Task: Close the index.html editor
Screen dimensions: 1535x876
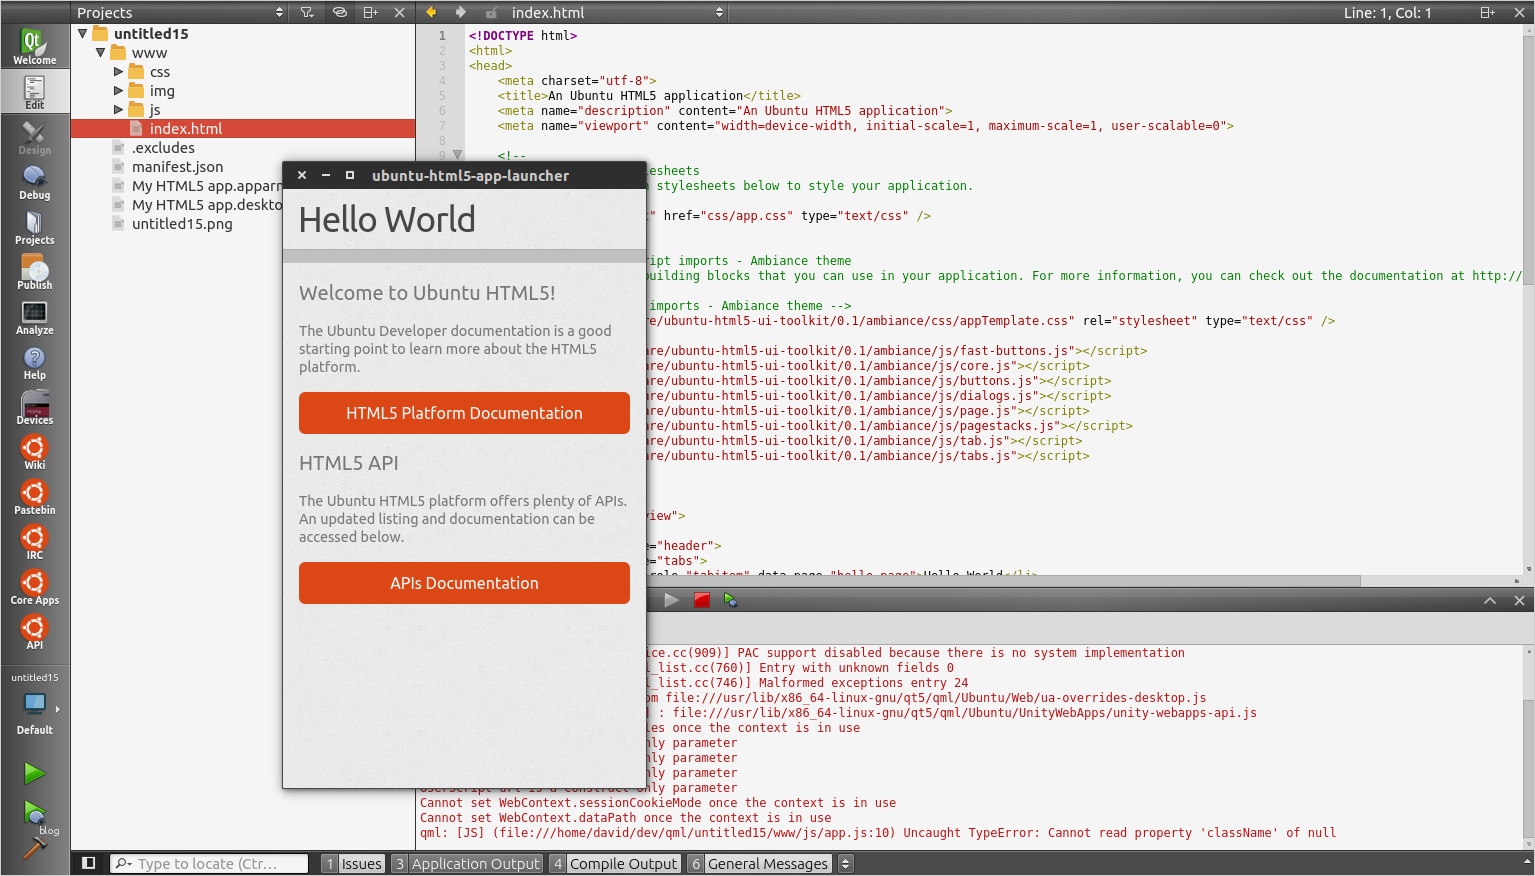Action: 1520,12
